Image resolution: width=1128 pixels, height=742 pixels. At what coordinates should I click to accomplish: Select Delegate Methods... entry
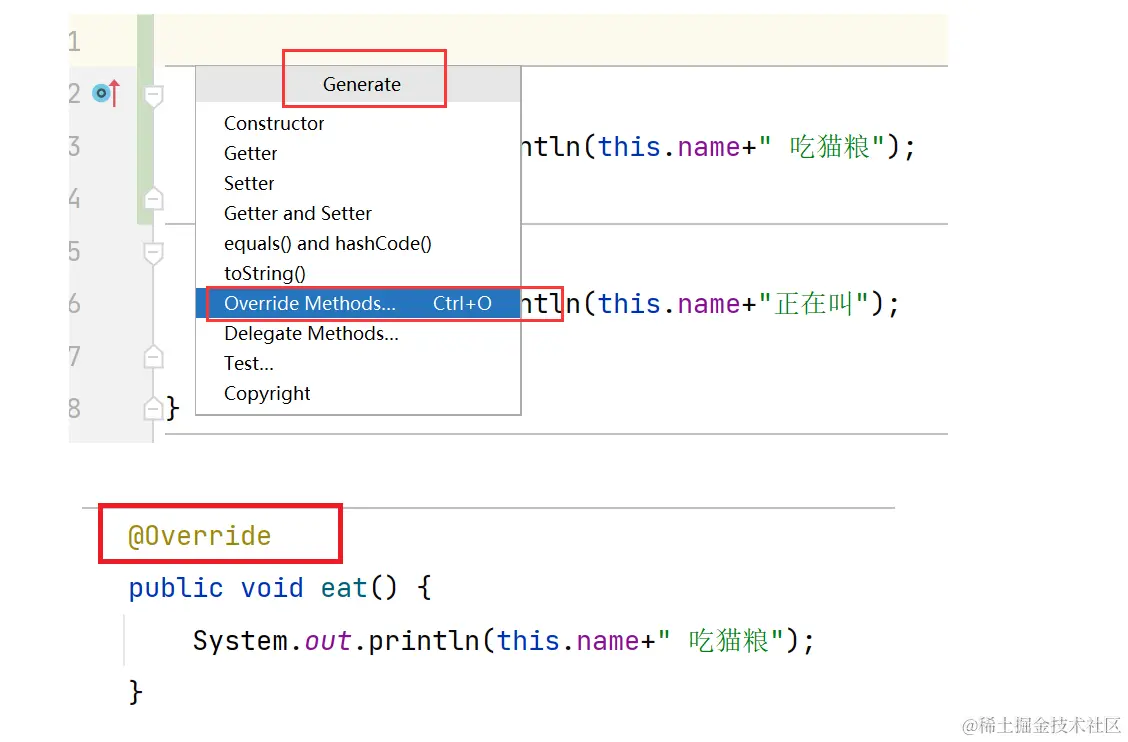click(358, 334)
